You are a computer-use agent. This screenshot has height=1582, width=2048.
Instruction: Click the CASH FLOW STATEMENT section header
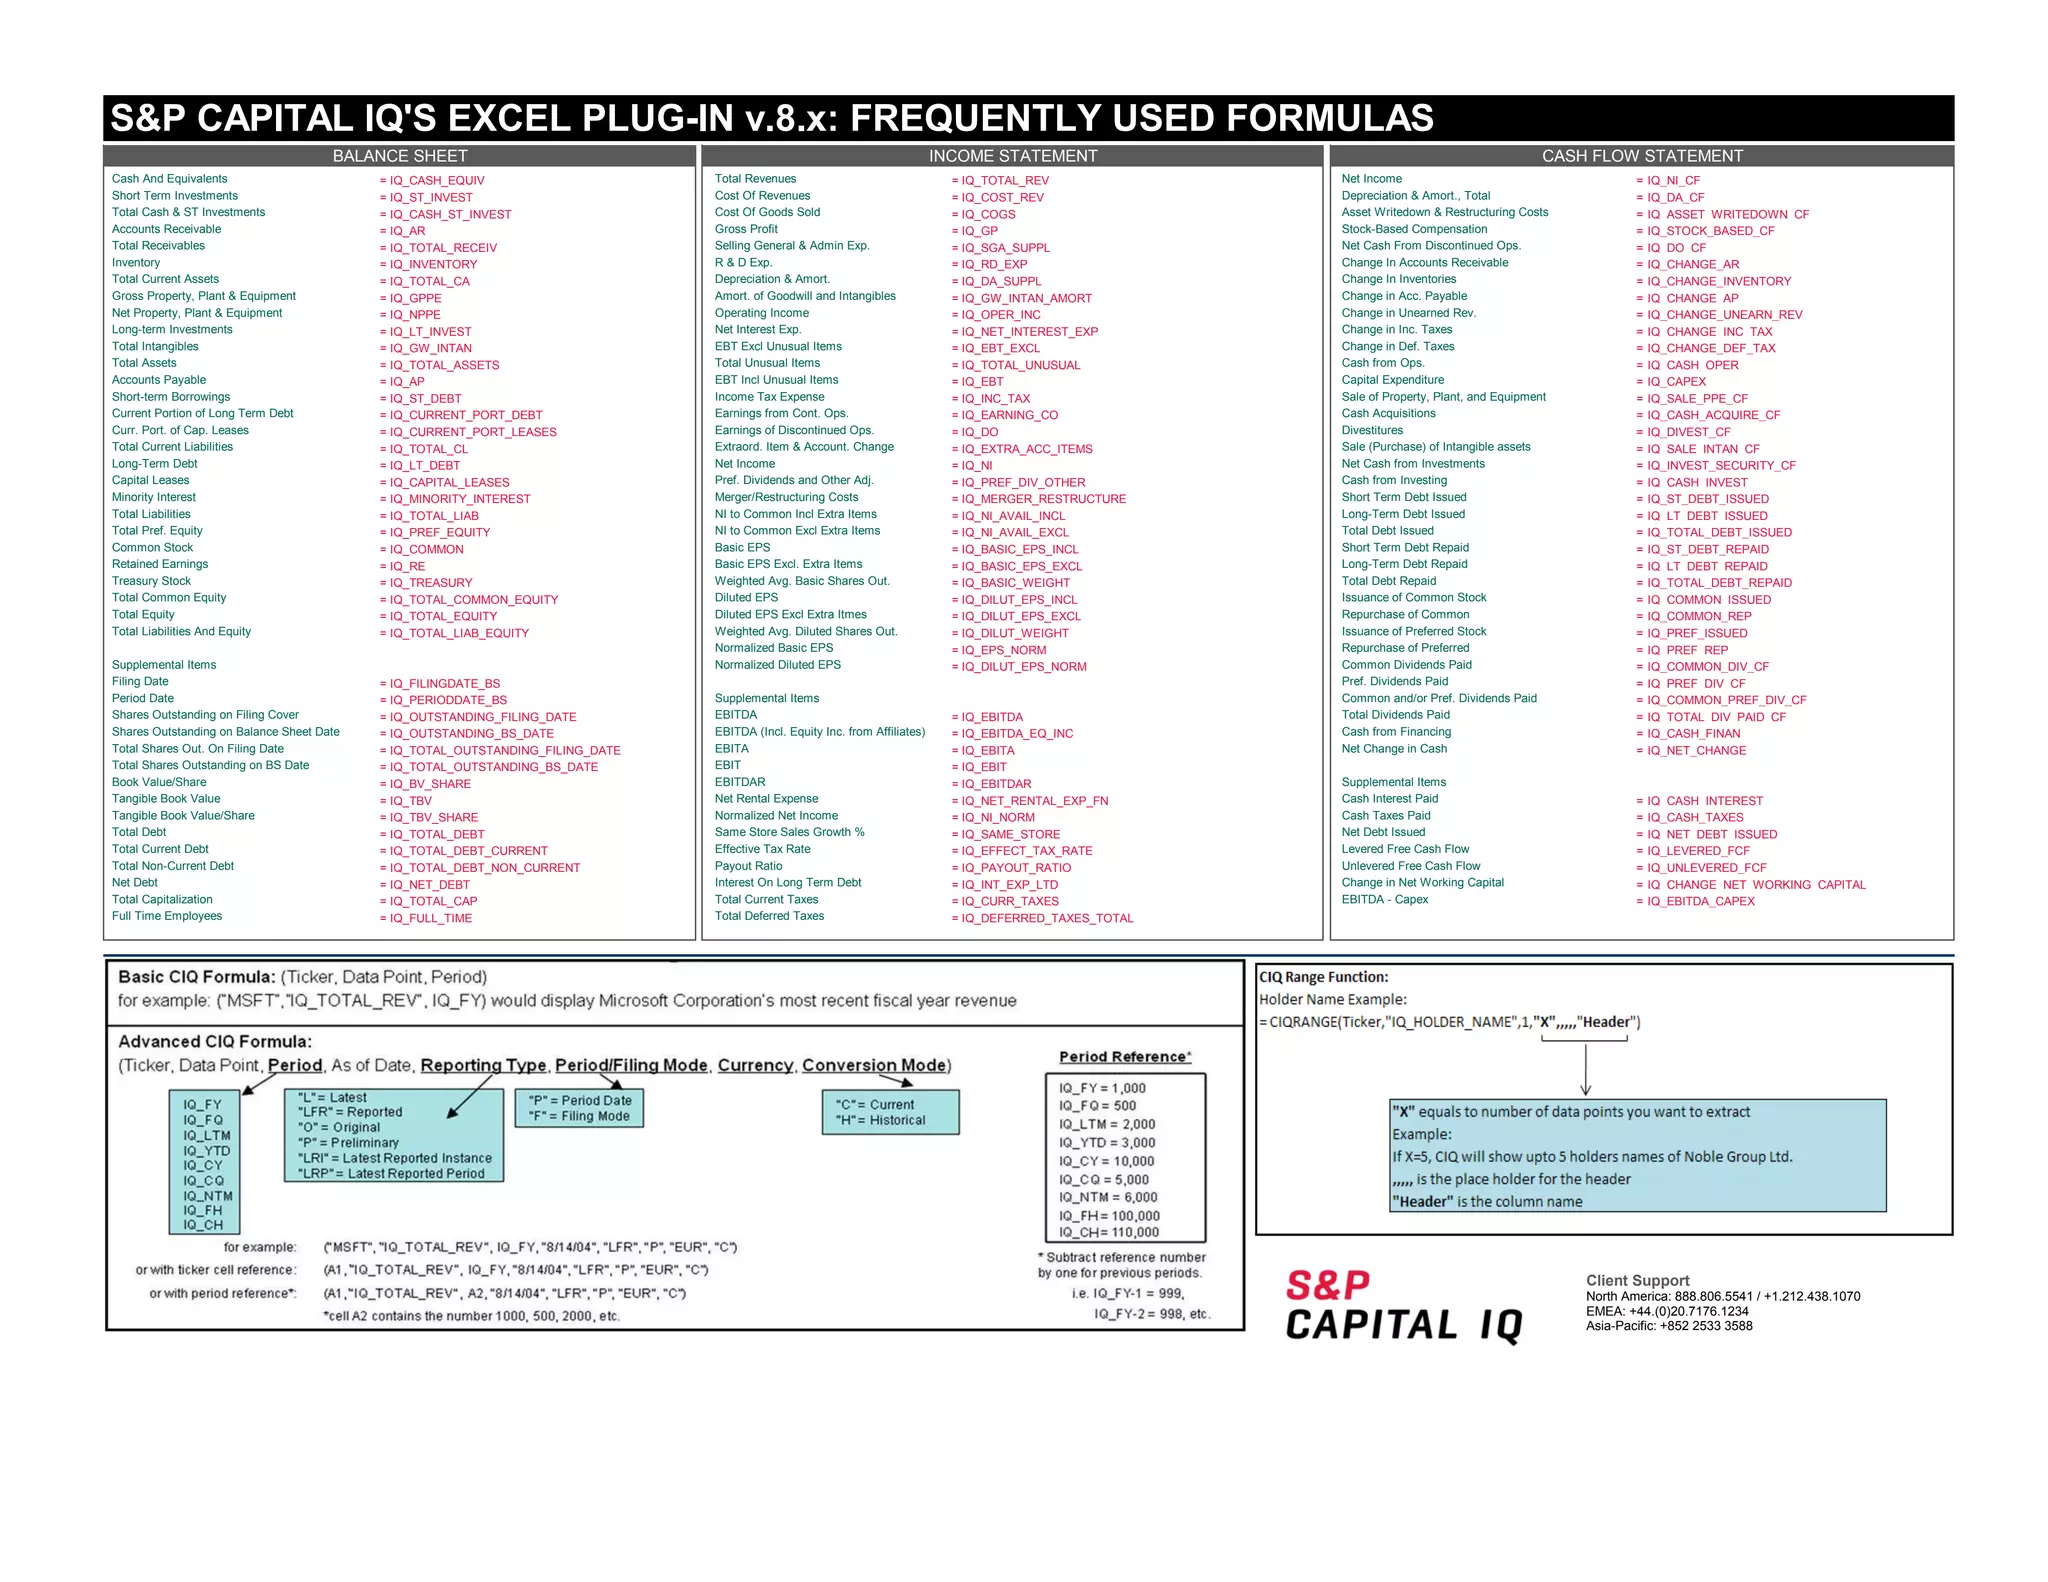pyautogui.click(x=1641, y=156)
